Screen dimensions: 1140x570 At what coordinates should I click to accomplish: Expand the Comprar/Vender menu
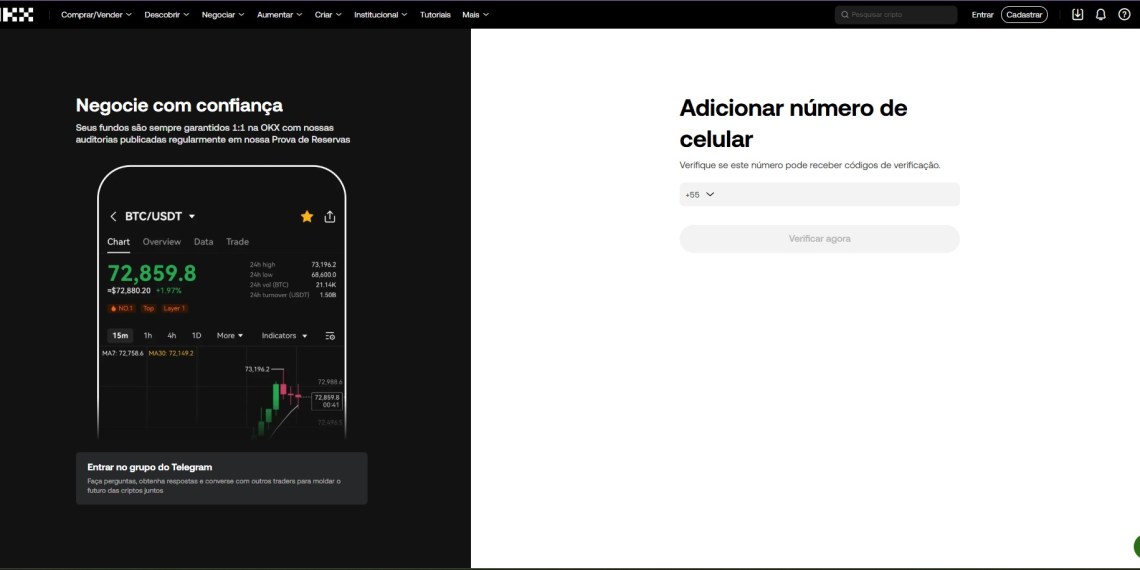(x=96, y=15)
